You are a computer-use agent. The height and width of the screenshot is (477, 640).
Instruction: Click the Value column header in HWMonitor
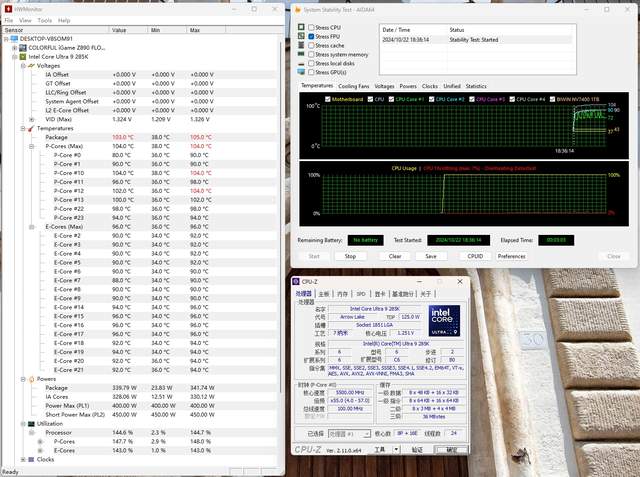pos(128,30)
